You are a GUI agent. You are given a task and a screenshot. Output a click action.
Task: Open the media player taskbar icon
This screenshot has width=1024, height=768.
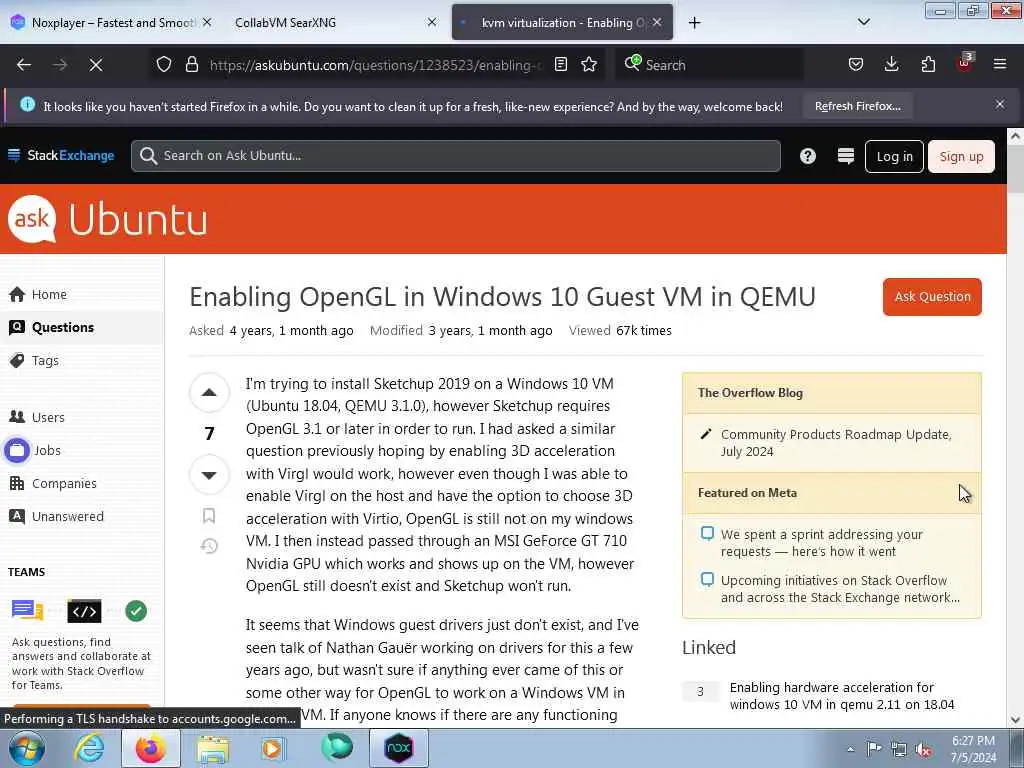pyautogui.click(x=274, y=748)
